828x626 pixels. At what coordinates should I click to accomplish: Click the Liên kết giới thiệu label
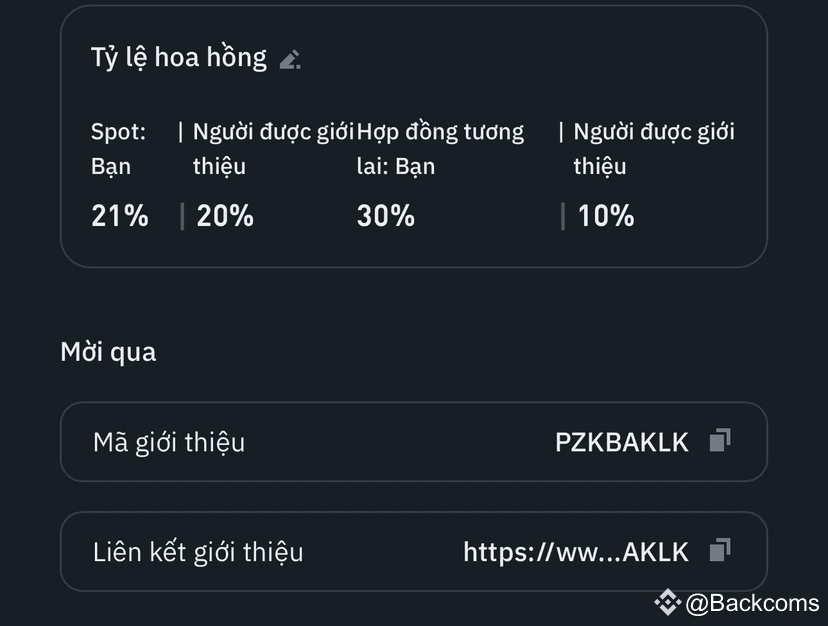(x=198, y=553)
